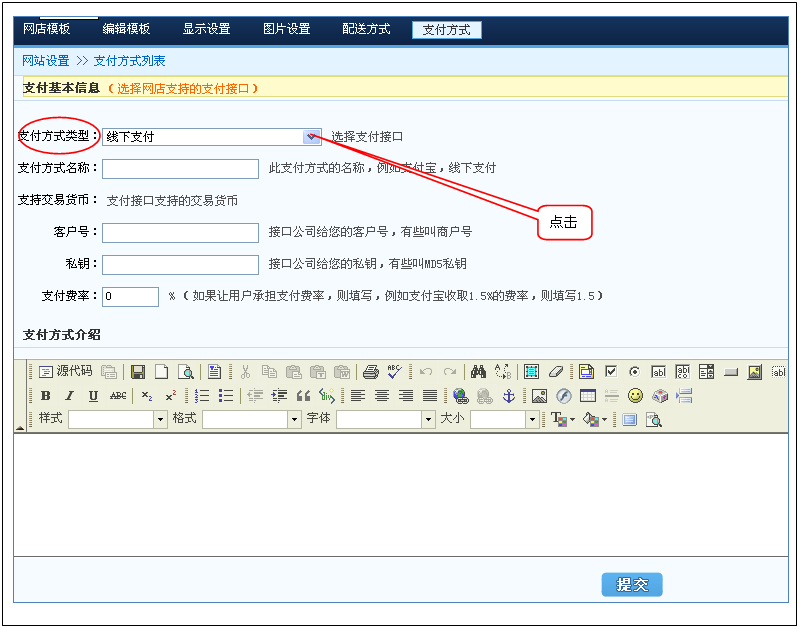Insert a smiley emoticon
Viewport: 800px width, 629px height.
[x=635, y=396]
